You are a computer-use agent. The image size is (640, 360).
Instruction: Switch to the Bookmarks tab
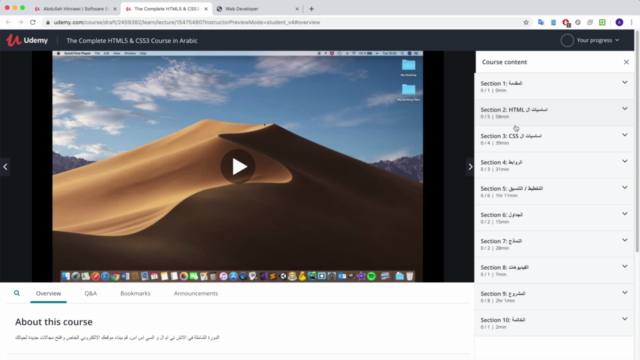tap(136, 293)
